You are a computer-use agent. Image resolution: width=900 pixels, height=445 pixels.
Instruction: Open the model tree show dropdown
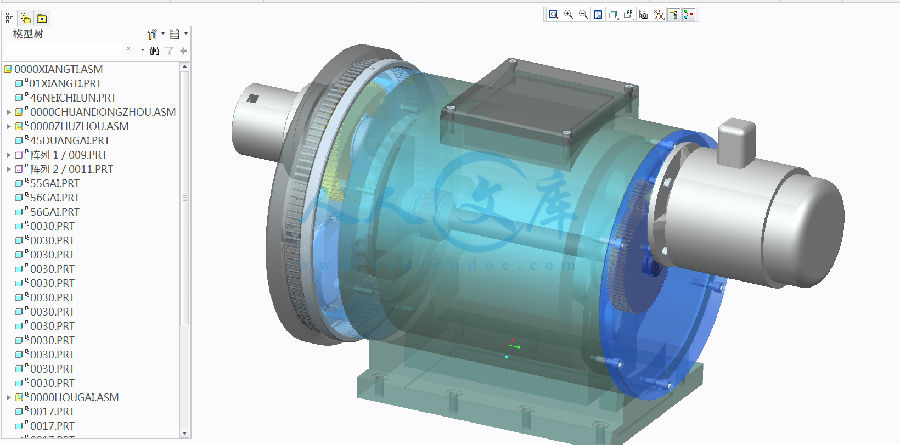tap(176, 34)
